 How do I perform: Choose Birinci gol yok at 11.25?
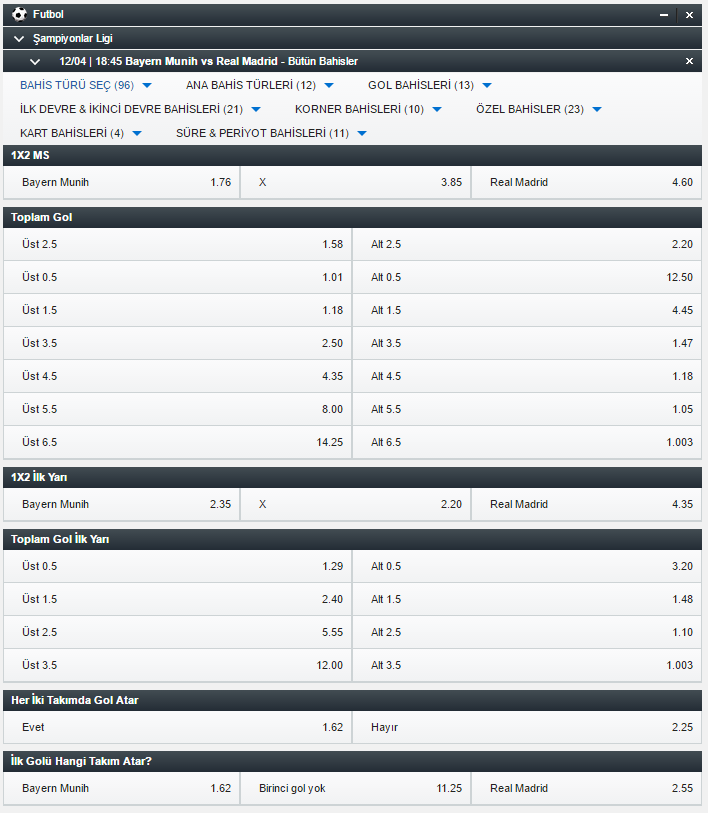coord(355,788)
